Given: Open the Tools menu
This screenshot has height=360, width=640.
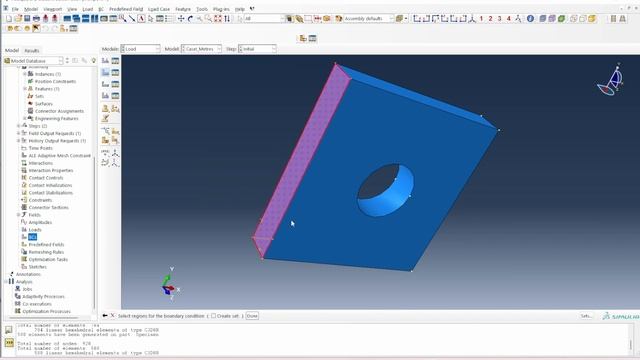Looking at the screenshot, I should click(202, 9).
